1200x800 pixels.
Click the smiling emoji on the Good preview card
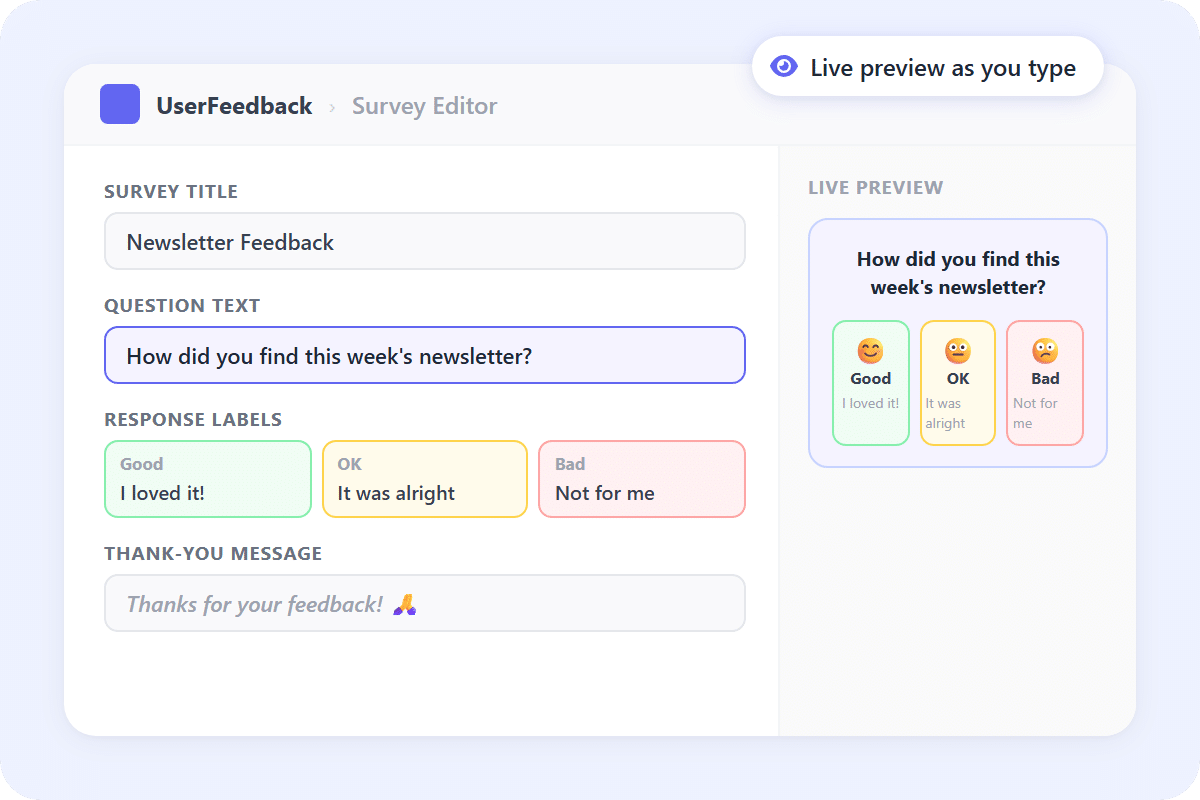870,351
